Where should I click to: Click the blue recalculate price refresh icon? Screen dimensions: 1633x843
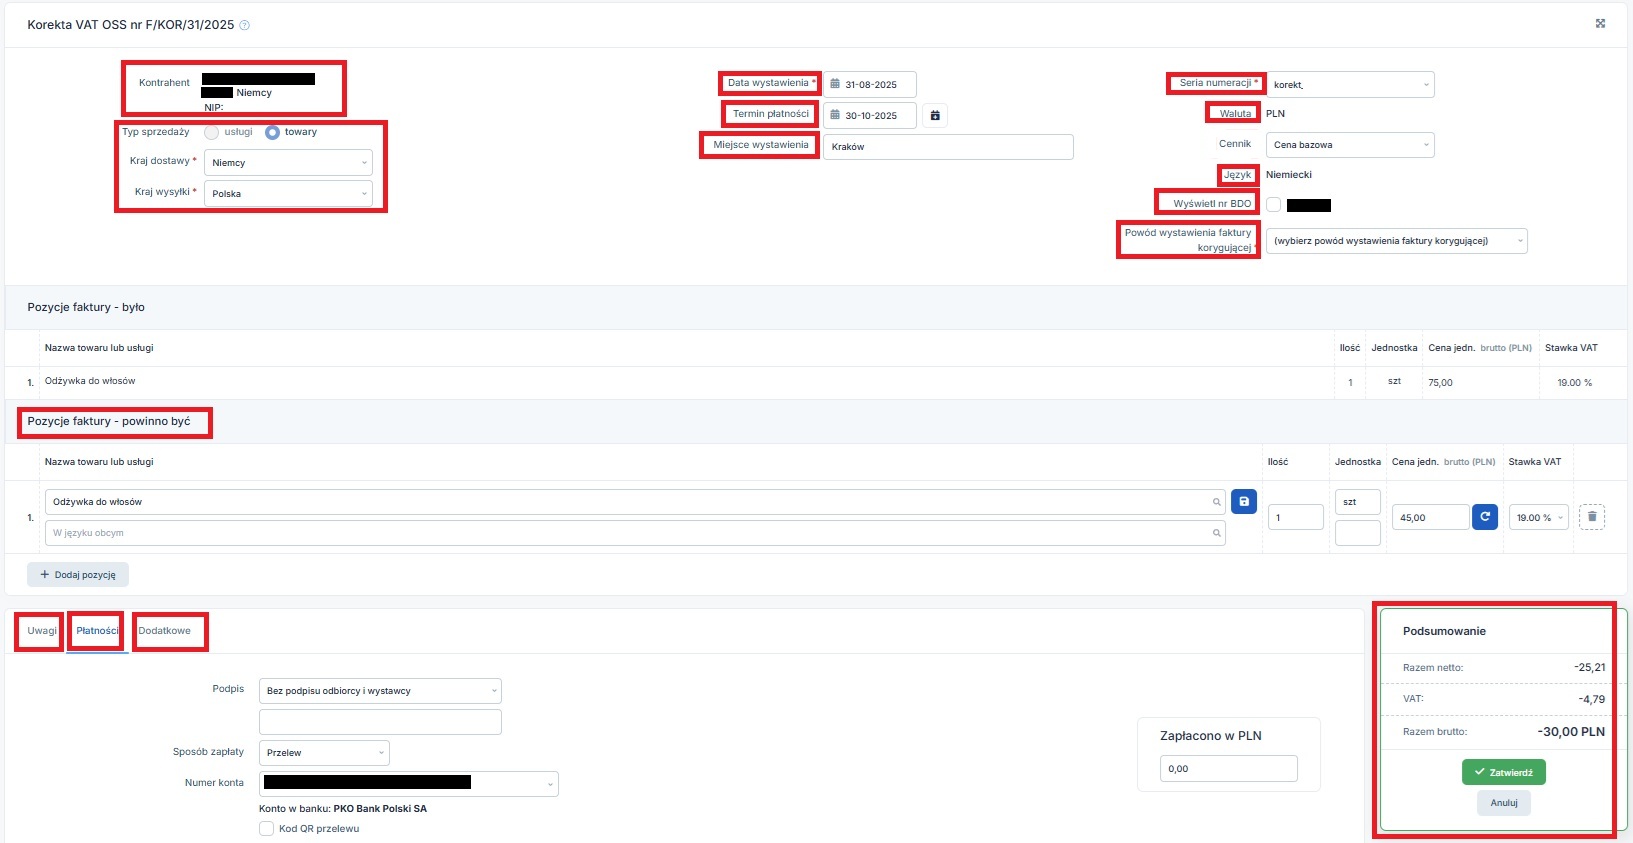(x=1485, y=517)
